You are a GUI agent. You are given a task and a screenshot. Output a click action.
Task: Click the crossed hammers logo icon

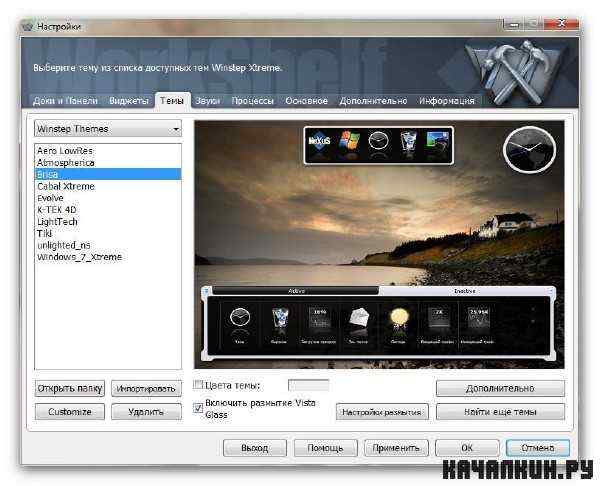click(515, 72)
